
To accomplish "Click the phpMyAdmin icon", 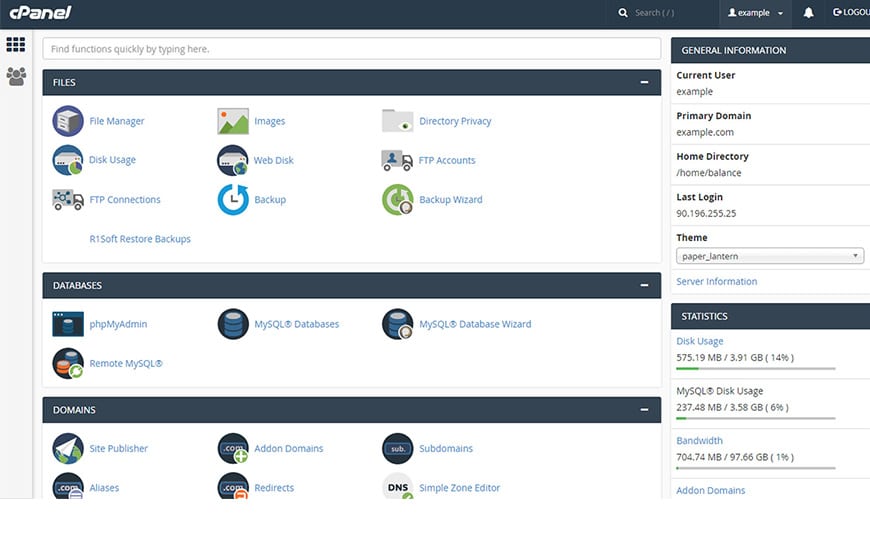I will point(68,324).
